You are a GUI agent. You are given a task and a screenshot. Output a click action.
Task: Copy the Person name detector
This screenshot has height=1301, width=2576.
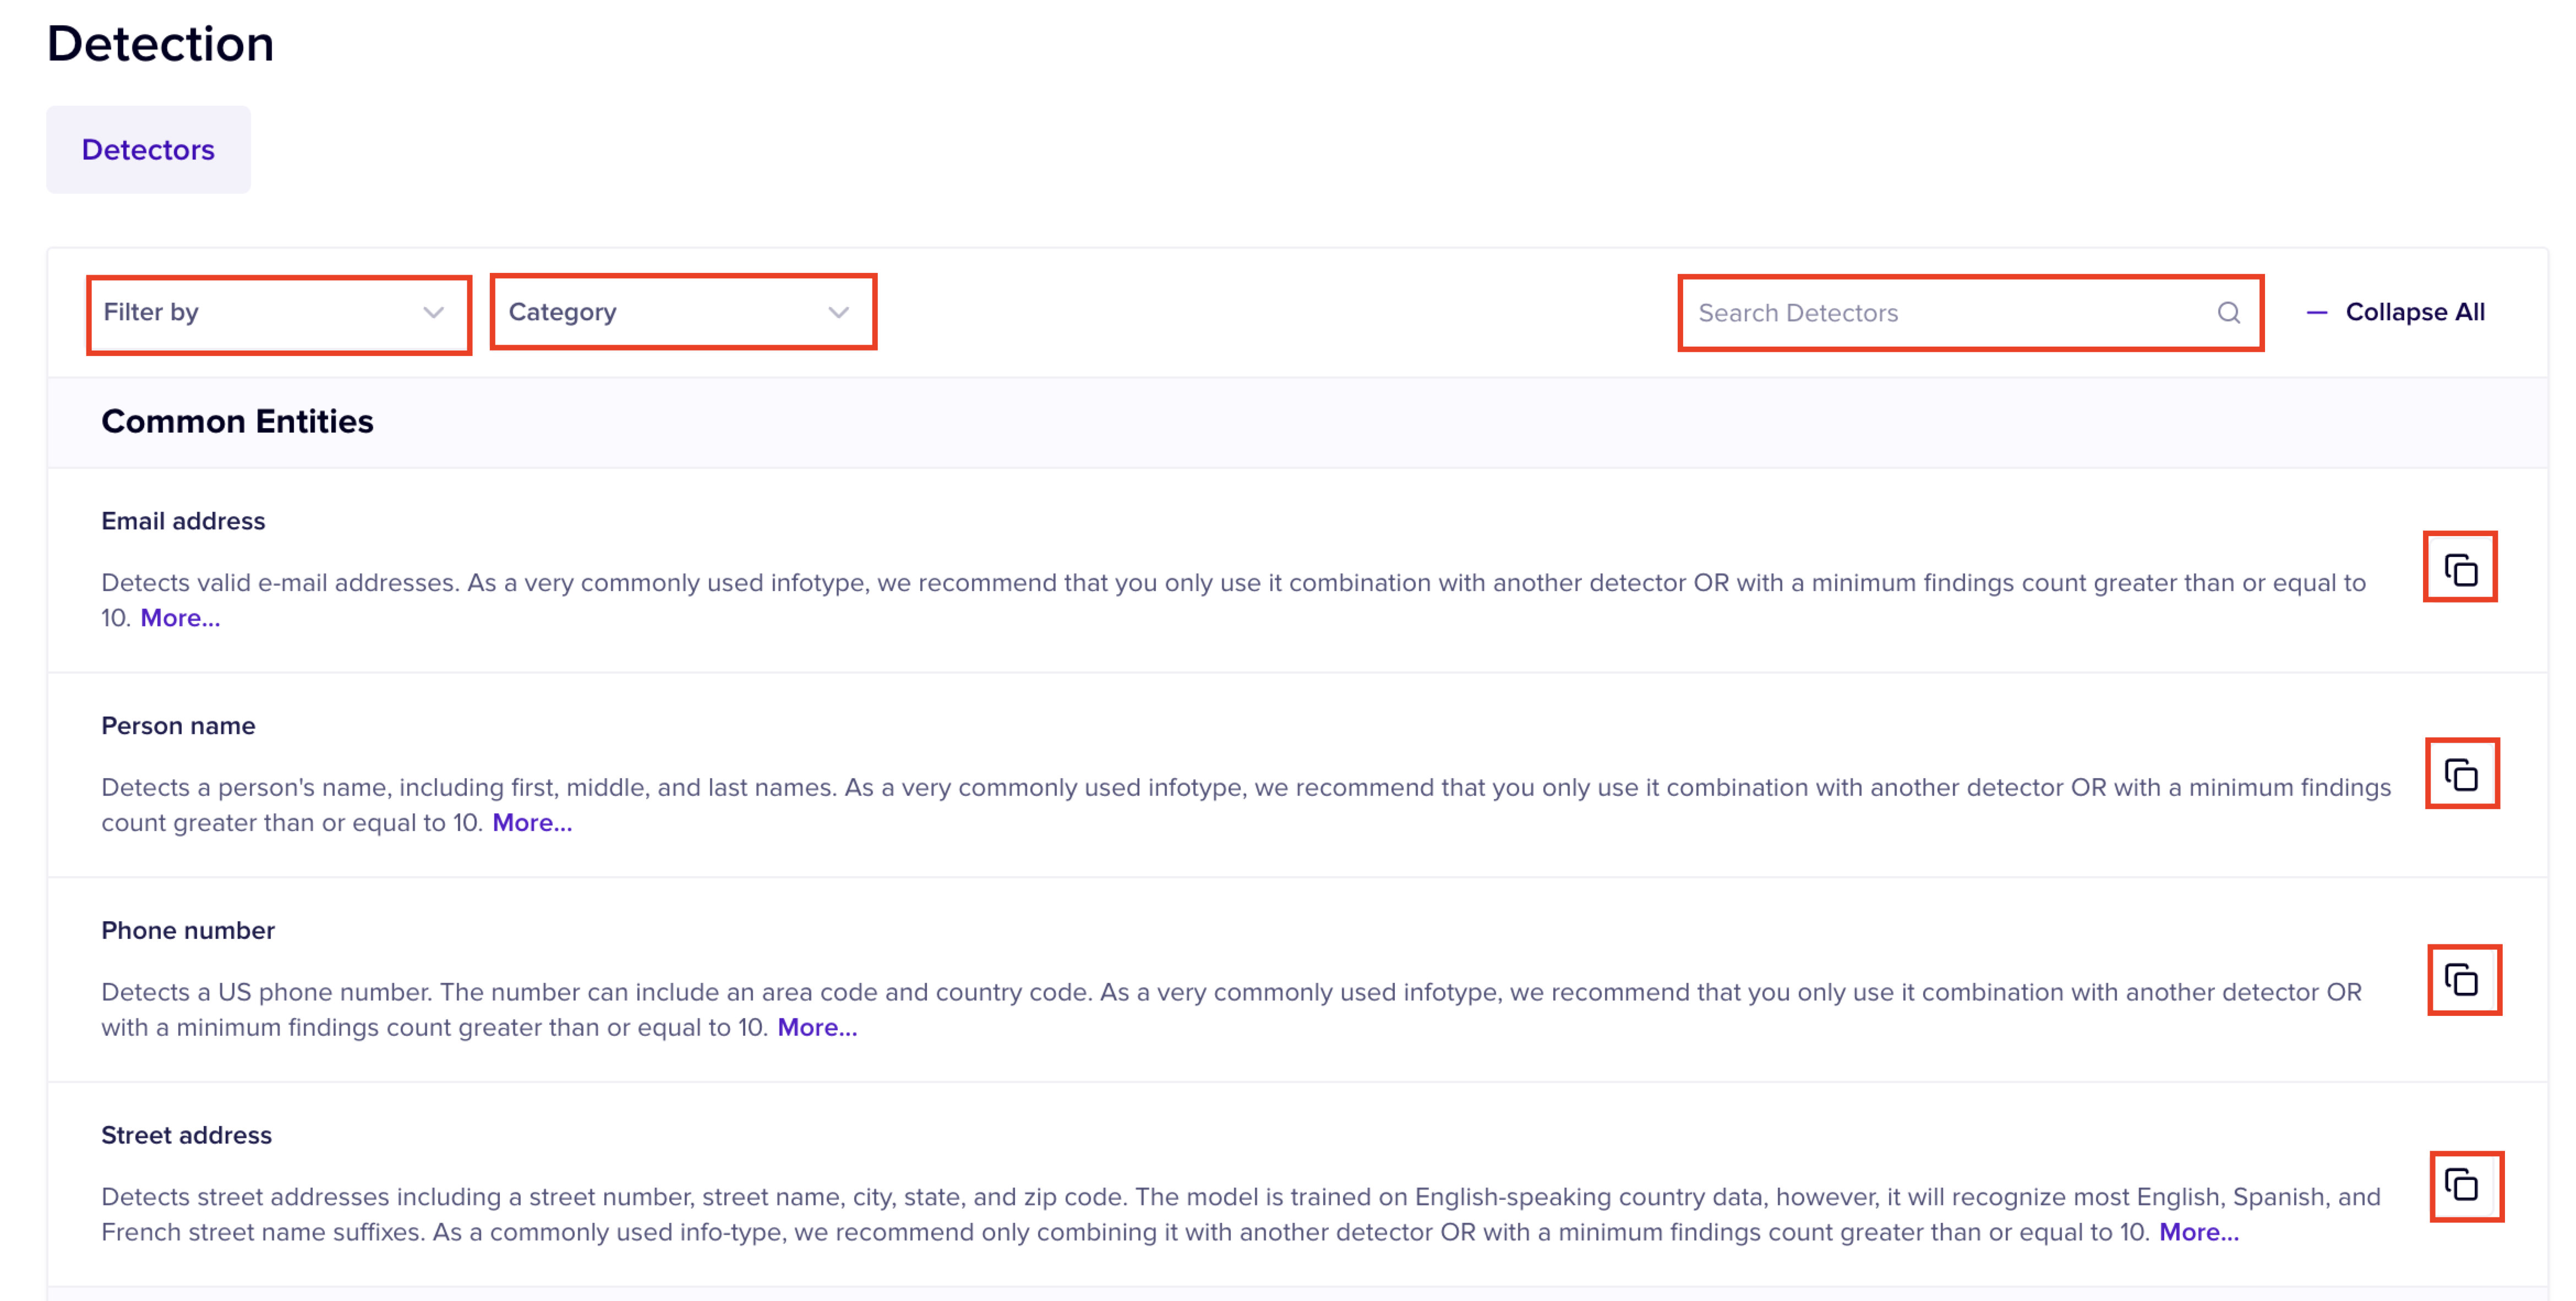pos(2461,773)
